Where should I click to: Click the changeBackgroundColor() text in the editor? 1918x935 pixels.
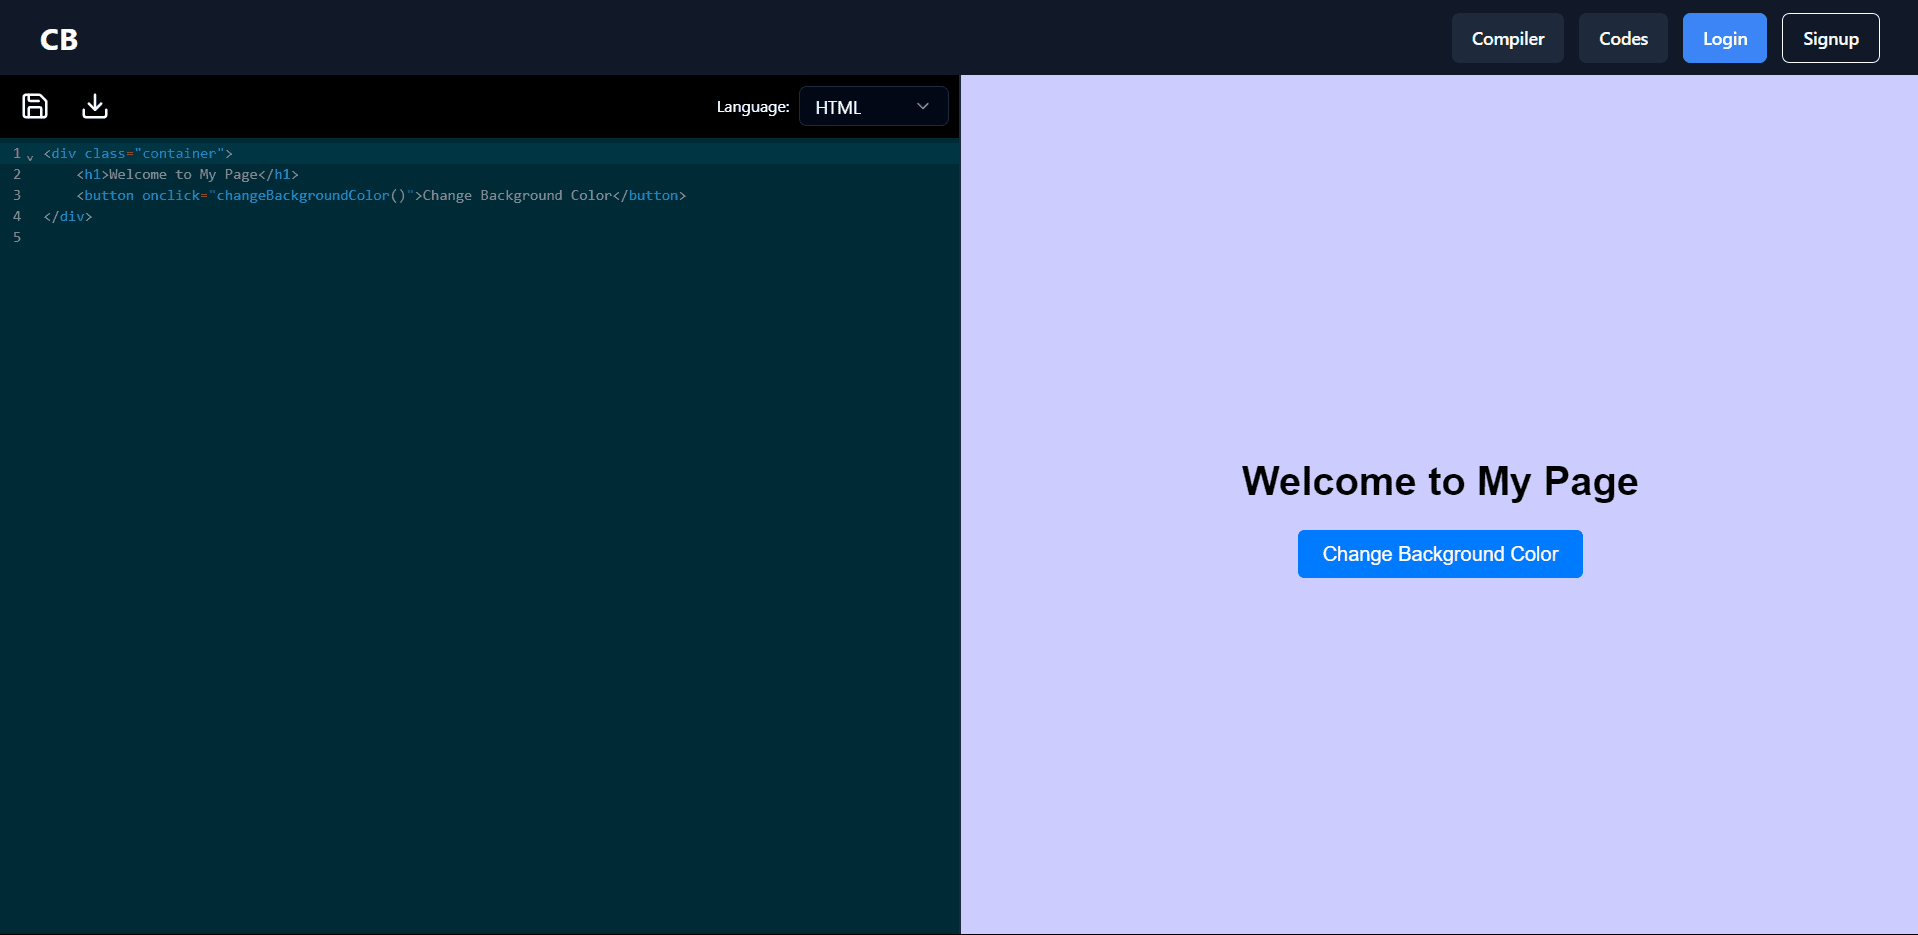click(310, 196)
